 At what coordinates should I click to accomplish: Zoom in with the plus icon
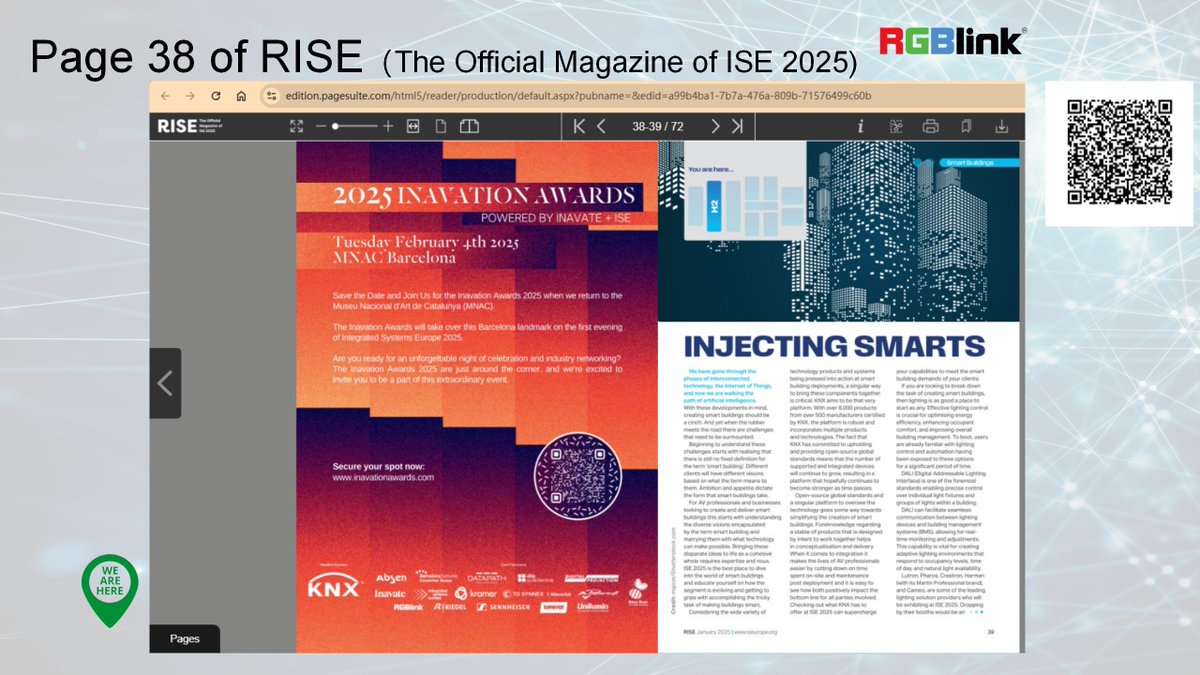point(387,126)
